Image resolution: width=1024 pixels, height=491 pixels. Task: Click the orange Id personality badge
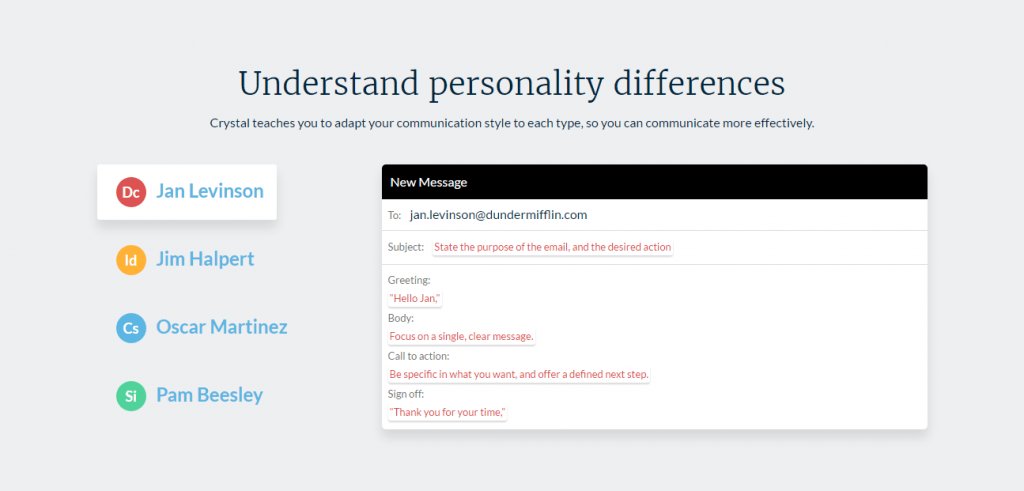[x=132, y=260]
